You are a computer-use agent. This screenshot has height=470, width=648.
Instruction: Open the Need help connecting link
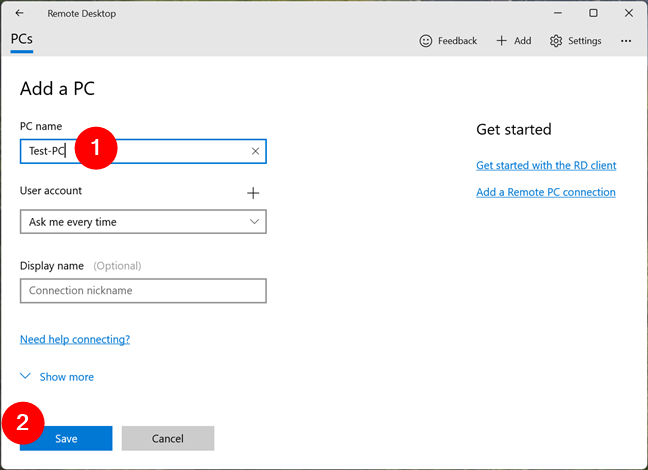(75, 339)
